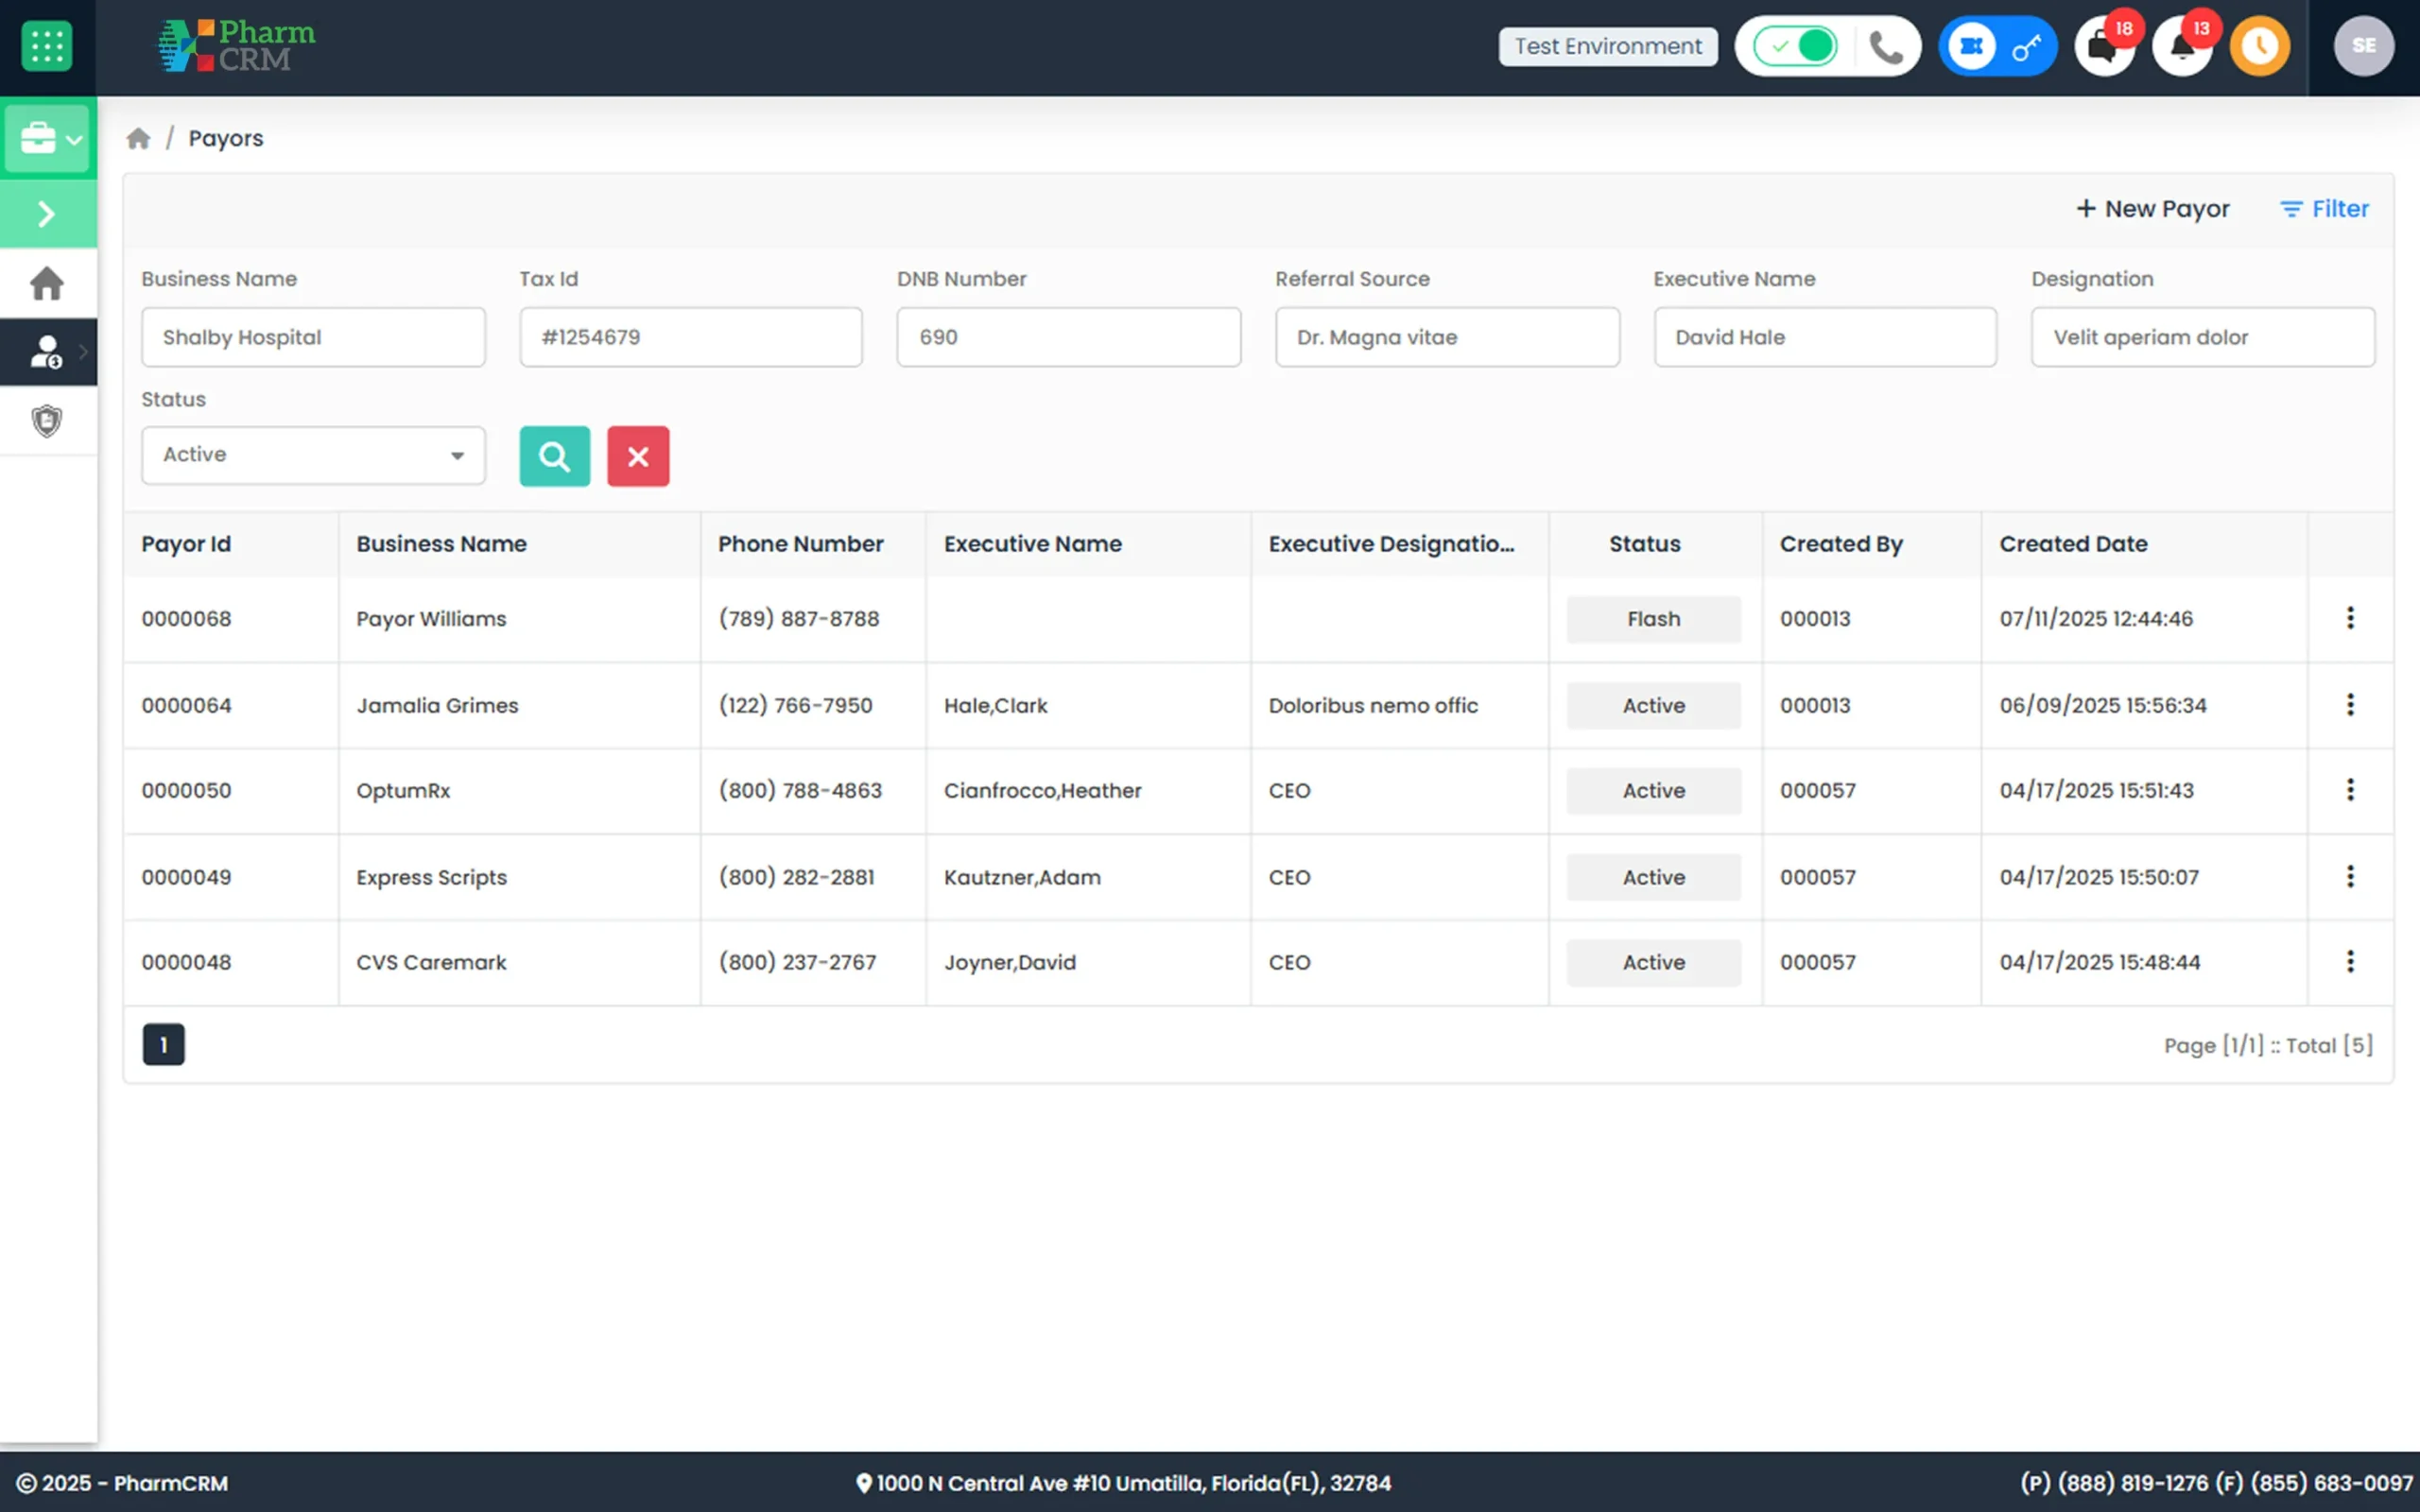Click the green search button
The height and width of the screenshot is (1512, 2420).
(x=555, y=456)
